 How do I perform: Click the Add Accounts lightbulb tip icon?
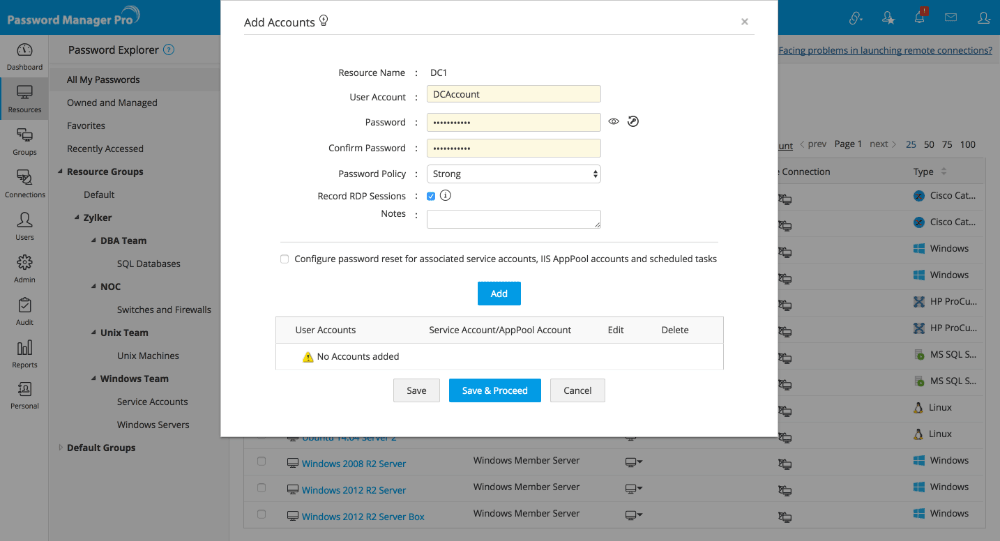(x=324, y=21)
